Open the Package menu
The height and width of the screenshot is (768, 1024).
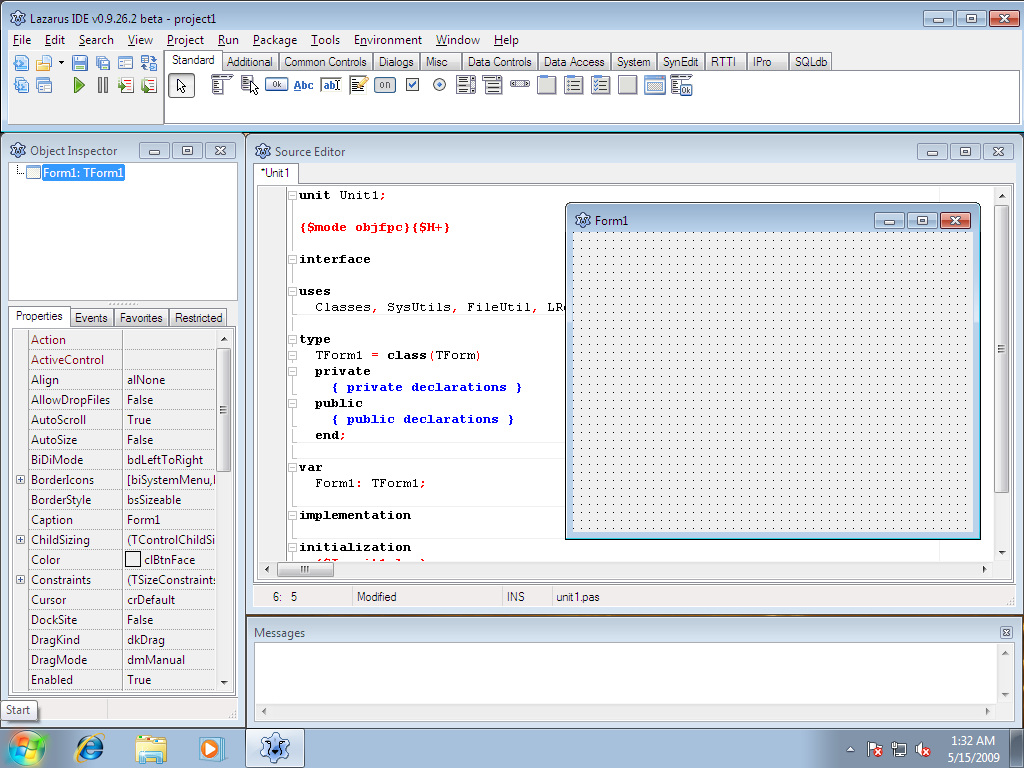(274, 40)
